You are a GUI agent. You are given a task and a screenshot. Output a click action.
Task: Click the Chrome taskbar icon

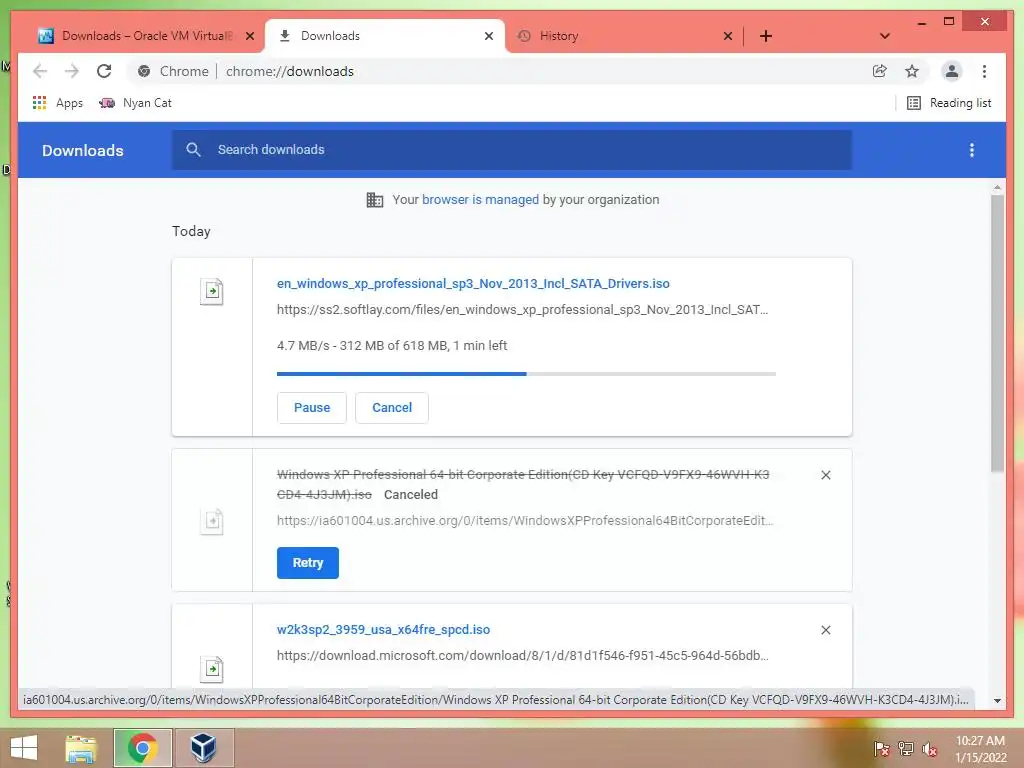click(142, 748)
